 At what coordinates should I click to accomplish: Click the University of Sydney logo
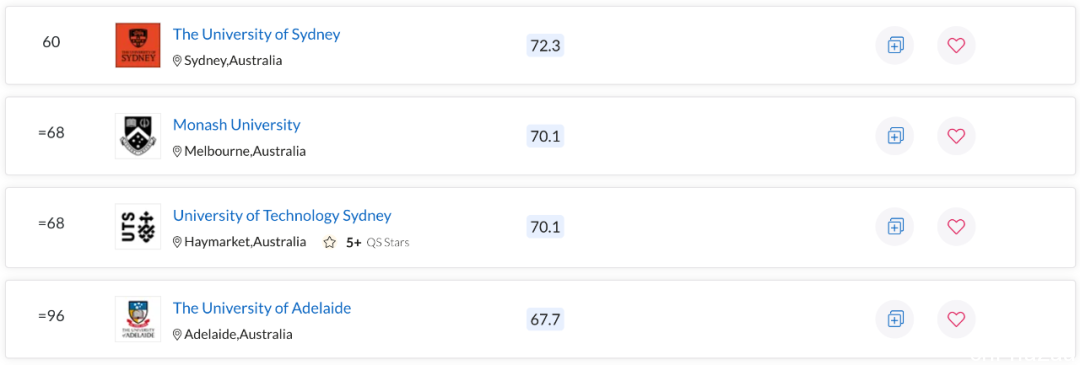click(x=138, y=45)
